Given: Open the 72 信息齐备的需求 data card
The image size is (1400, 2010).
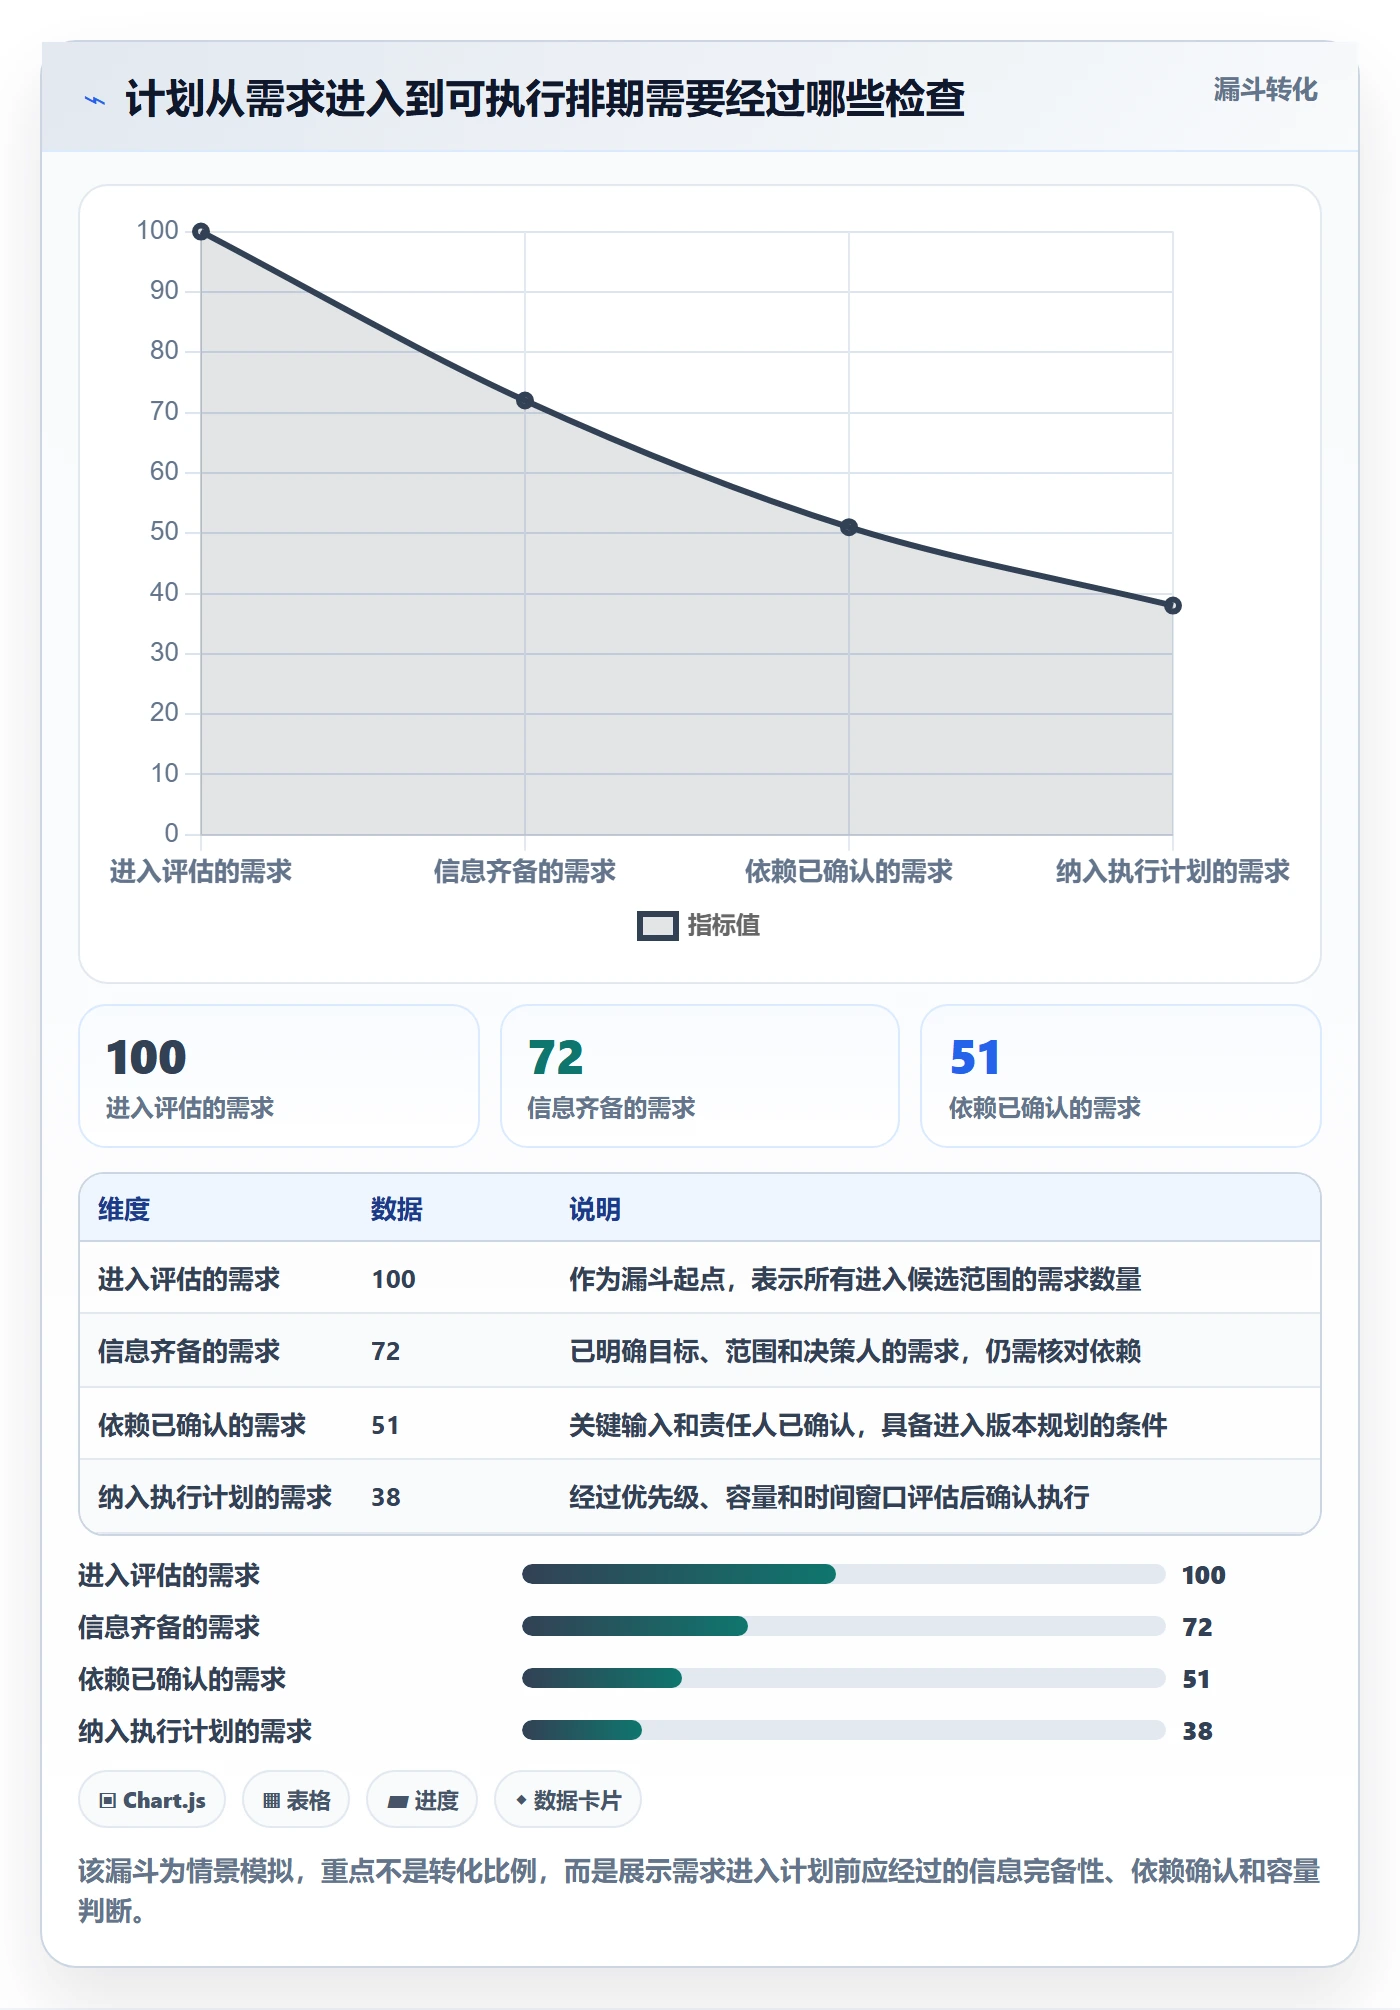Looking at the screenshot, I should [700, 1076].
